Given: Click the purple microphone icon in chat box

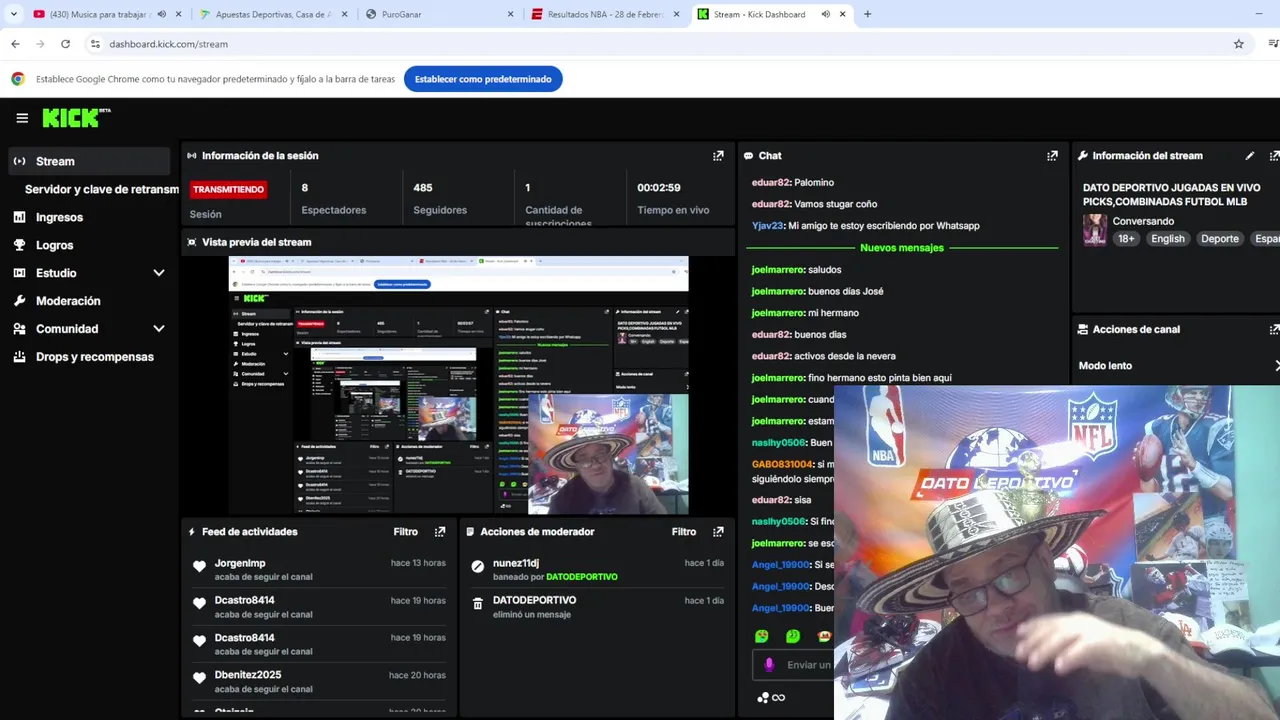Looking at the screenshot, I should [x=769, y=665].
